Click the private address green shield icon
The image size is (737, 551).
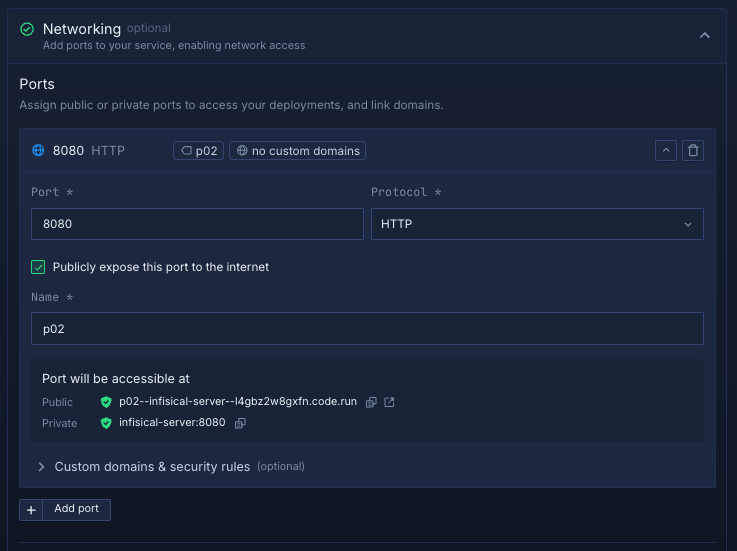pos(106,423)
